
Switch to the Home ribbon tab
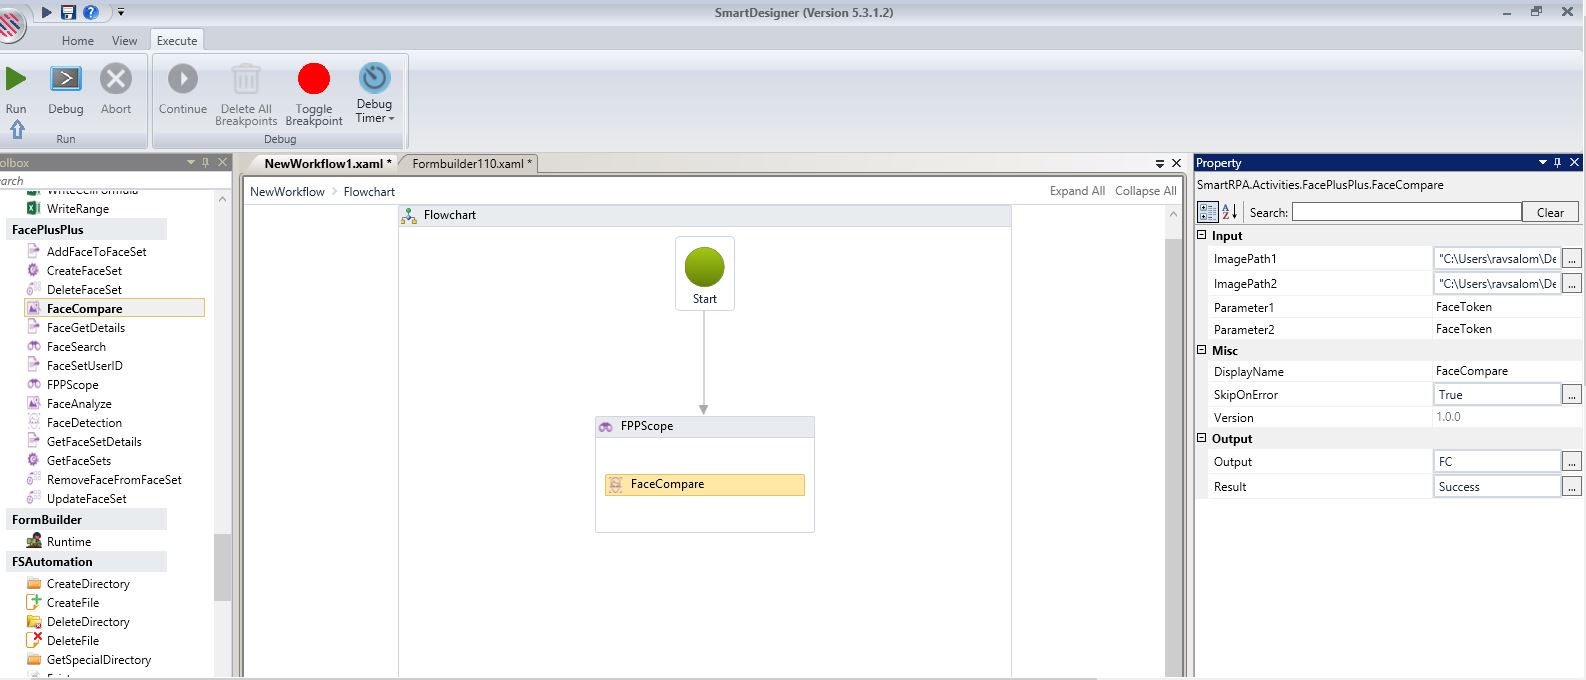[x=77, y=41]
